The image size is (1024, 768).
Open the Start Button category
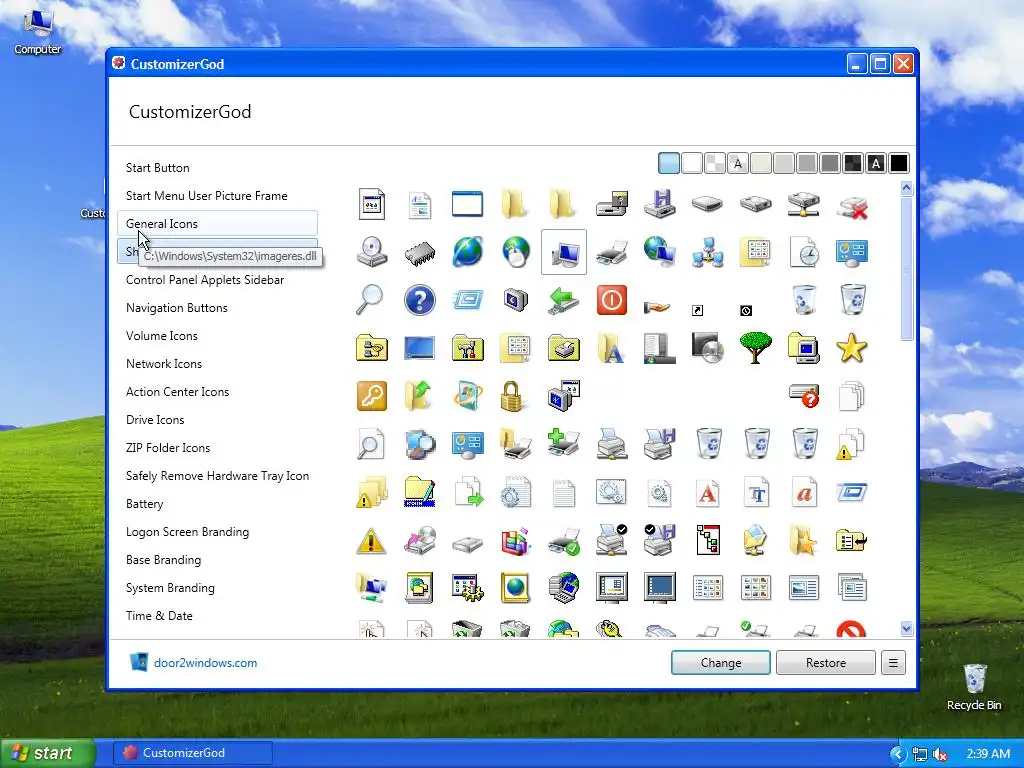coord(157,168)
